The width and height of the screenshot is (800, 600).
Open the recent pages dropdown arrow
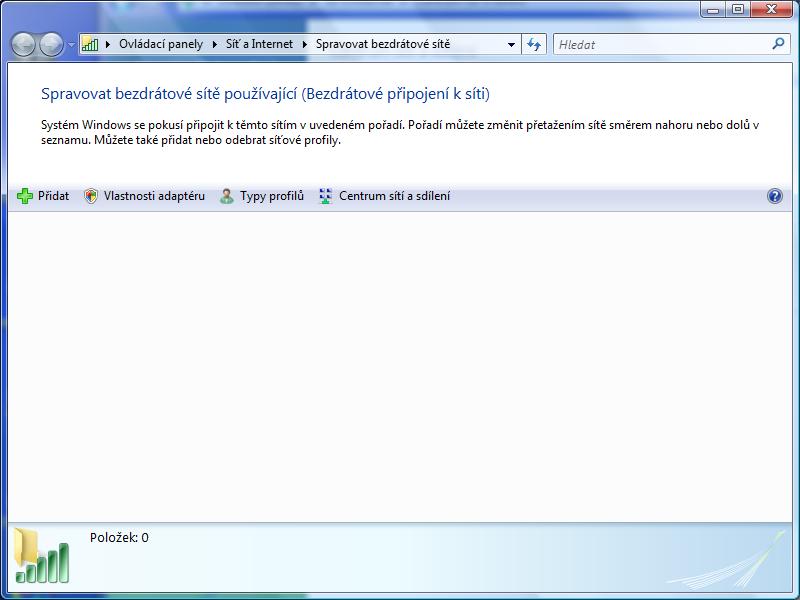pos(71,45)
